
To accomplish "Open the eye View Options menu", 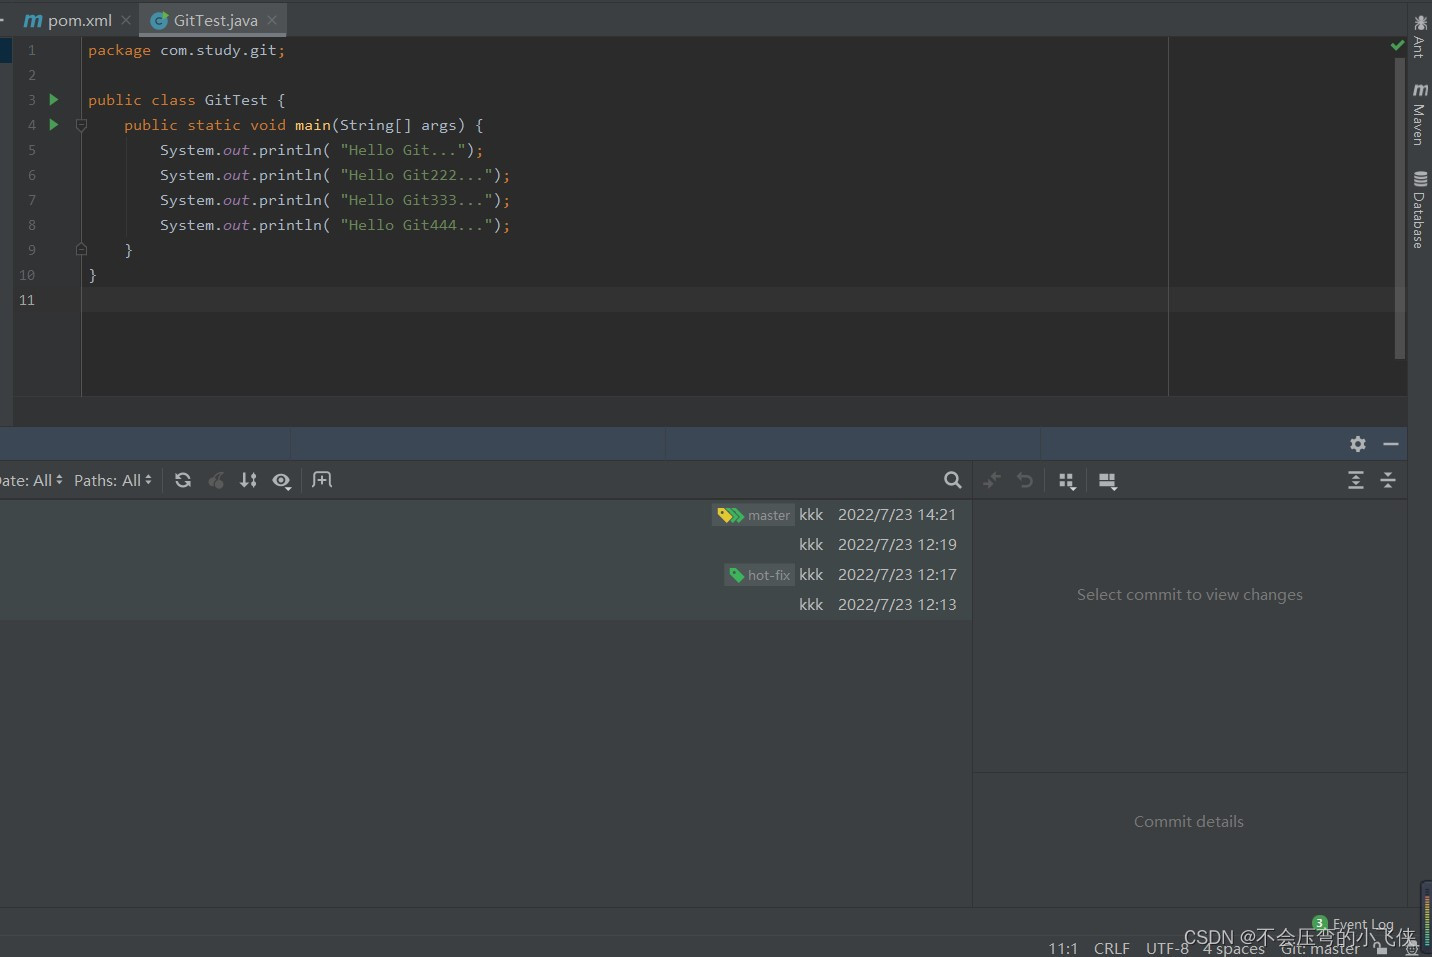I will click(x=282, y=481).
